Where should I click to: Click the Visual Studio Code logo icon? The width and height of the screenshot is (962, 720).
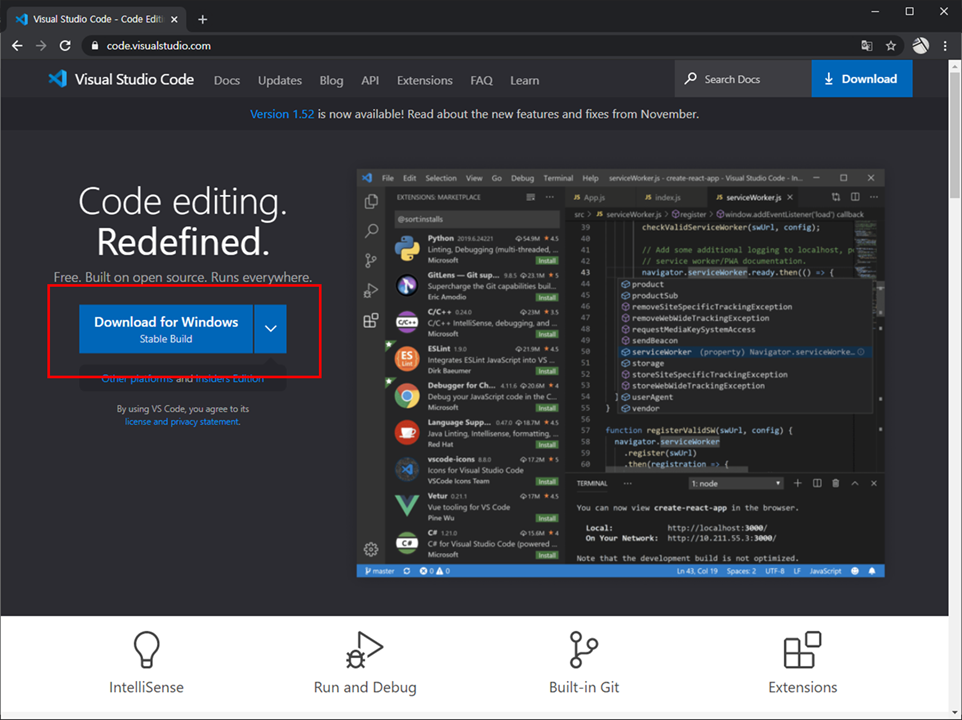pyautogui.click(x=58, y=79)
